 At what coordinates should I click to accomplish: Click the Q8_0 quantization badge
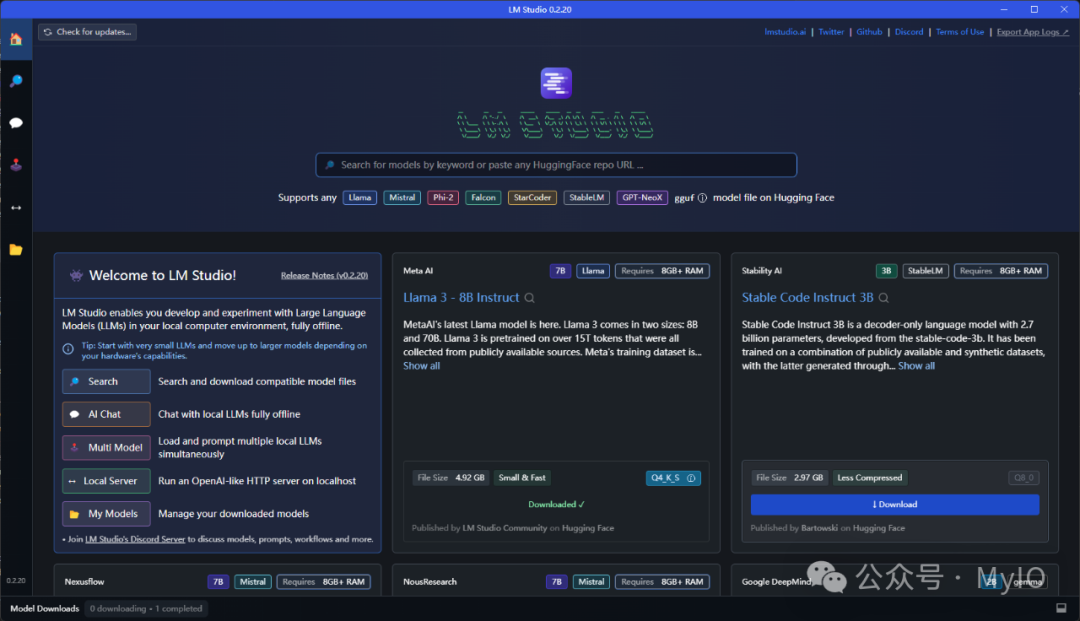coord(1024,478)
